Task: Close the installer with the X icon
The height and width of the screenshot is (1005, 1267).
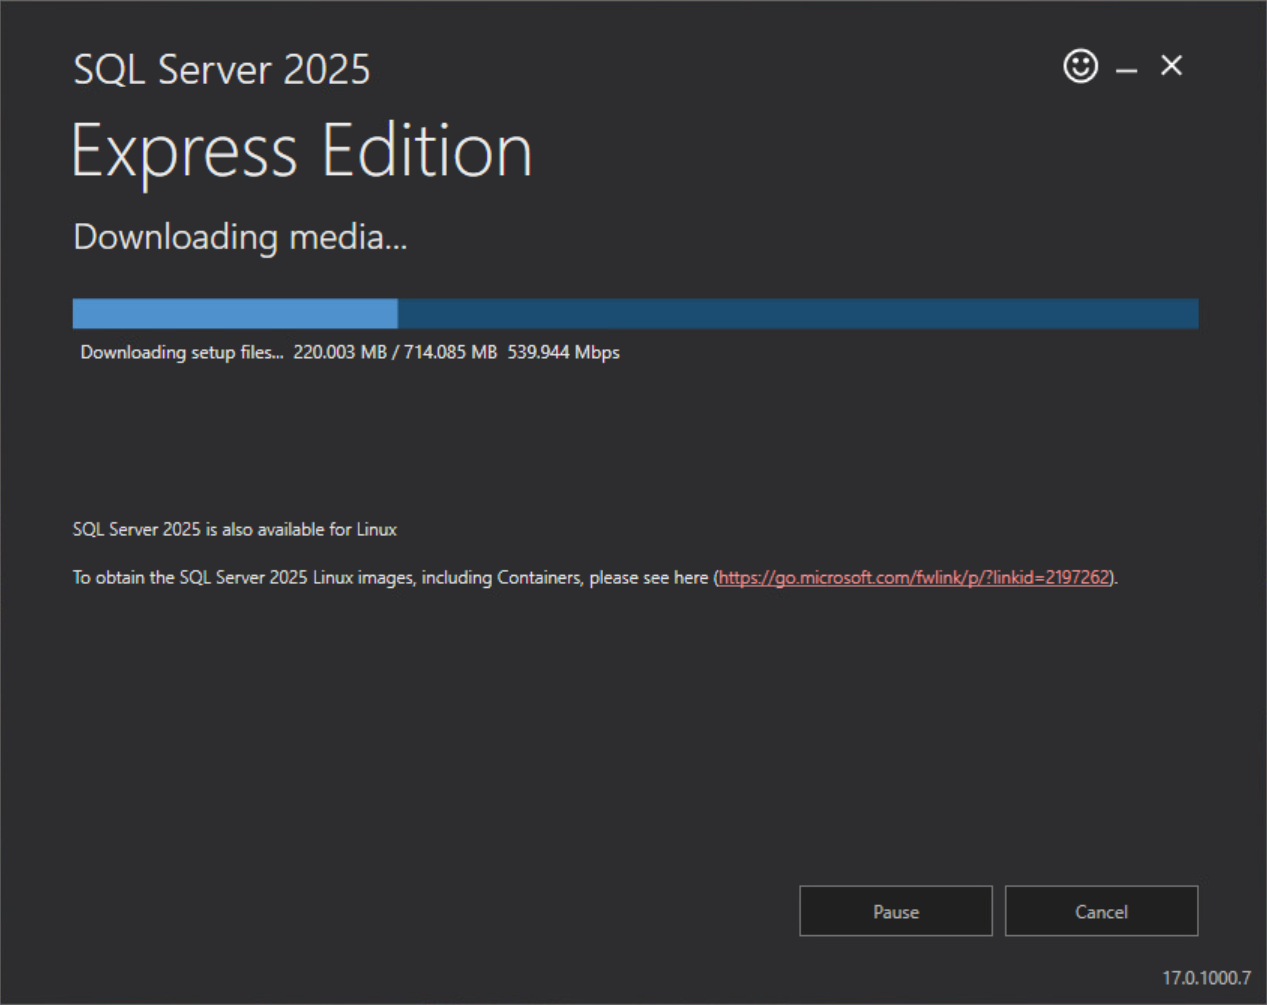Action: pyautogui.click(x=1171, y=65)
